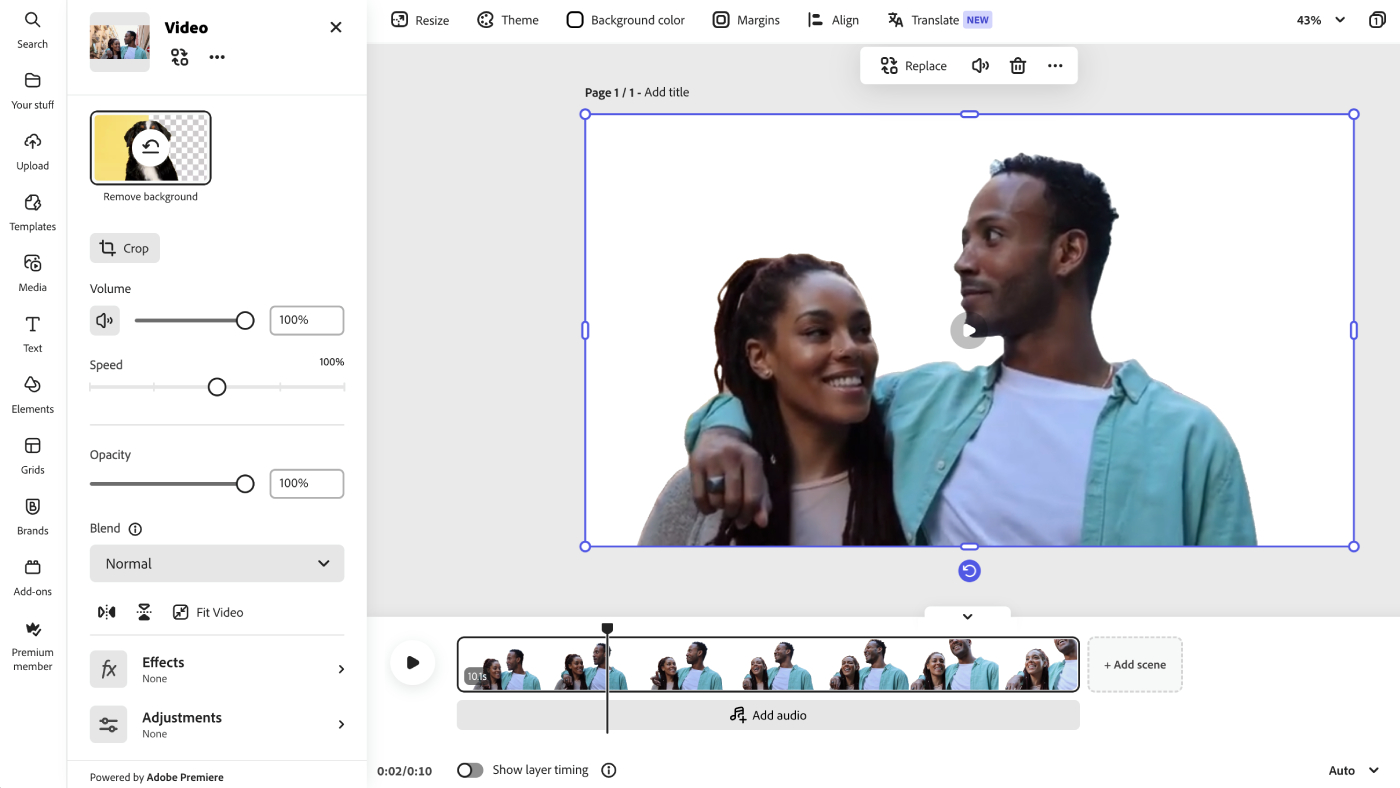
Task: Click Replace in the floating toolbar
Action: tap(914, 66)
